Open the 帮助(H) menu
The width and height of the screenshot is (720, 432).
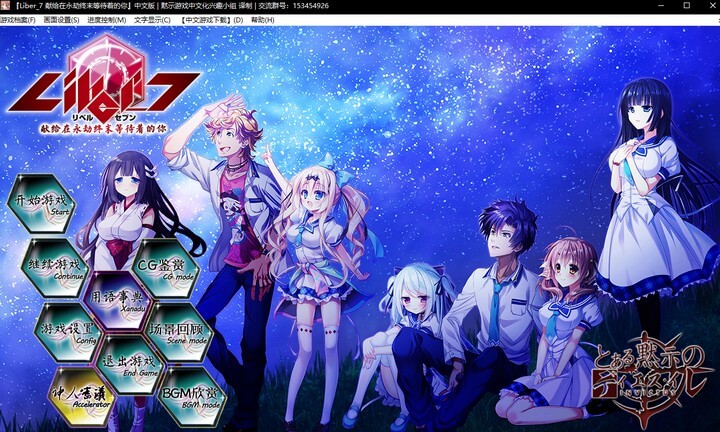coord(262,20)
